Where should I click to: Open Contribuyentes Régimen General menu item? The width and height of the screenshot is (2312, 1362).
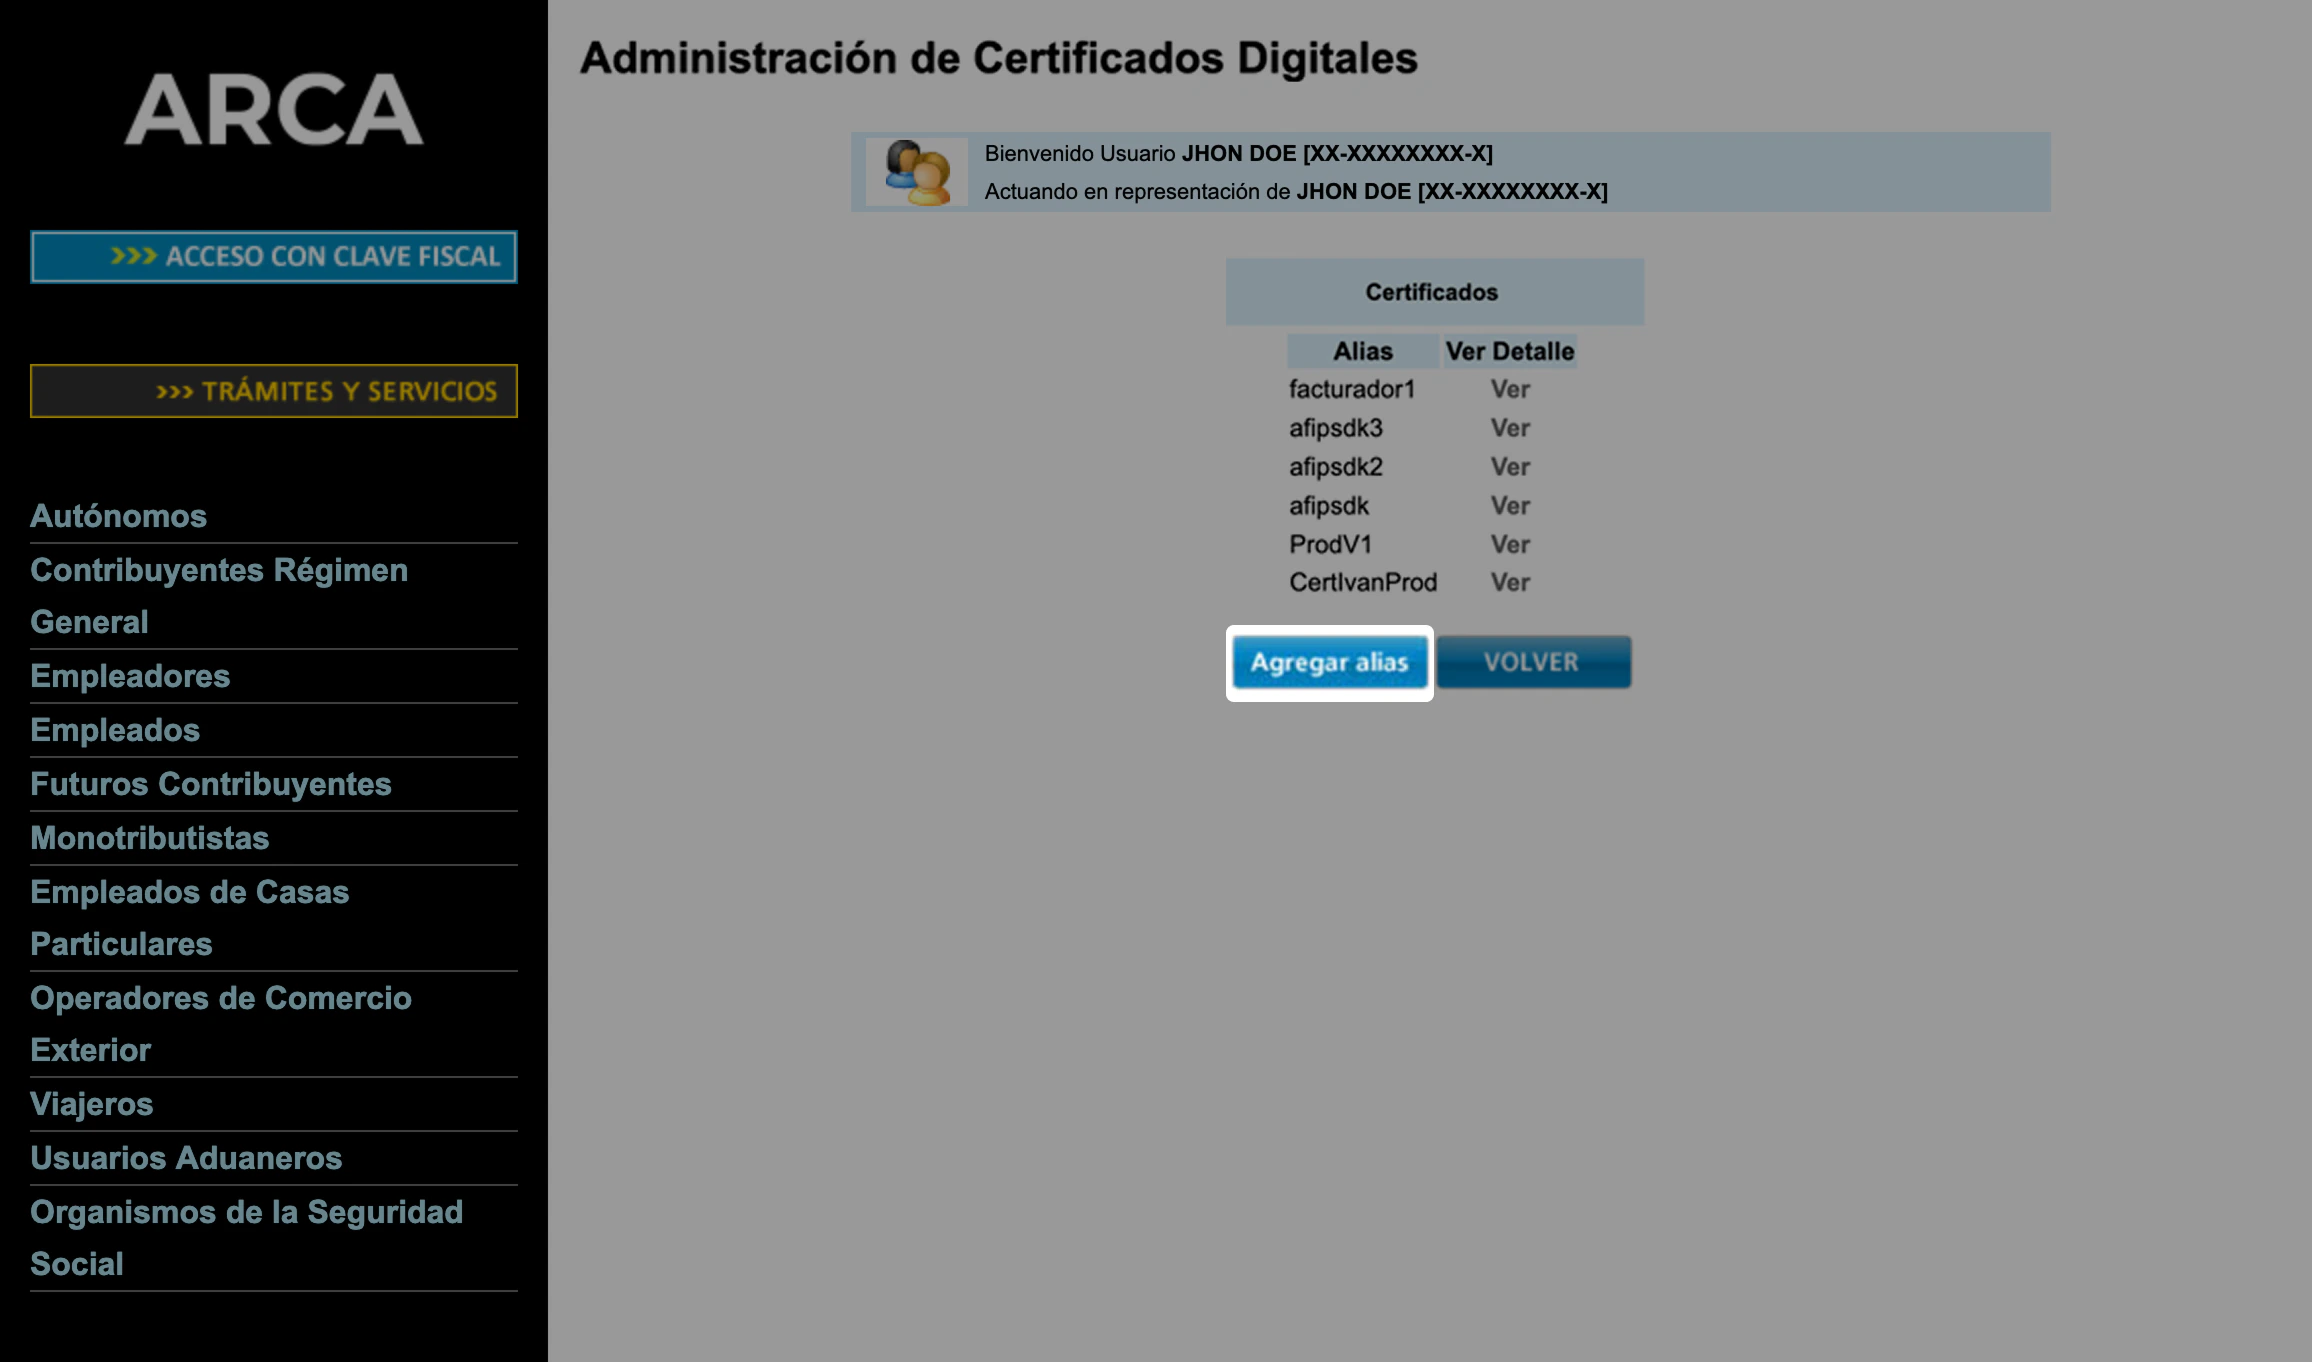pos(218,570)
